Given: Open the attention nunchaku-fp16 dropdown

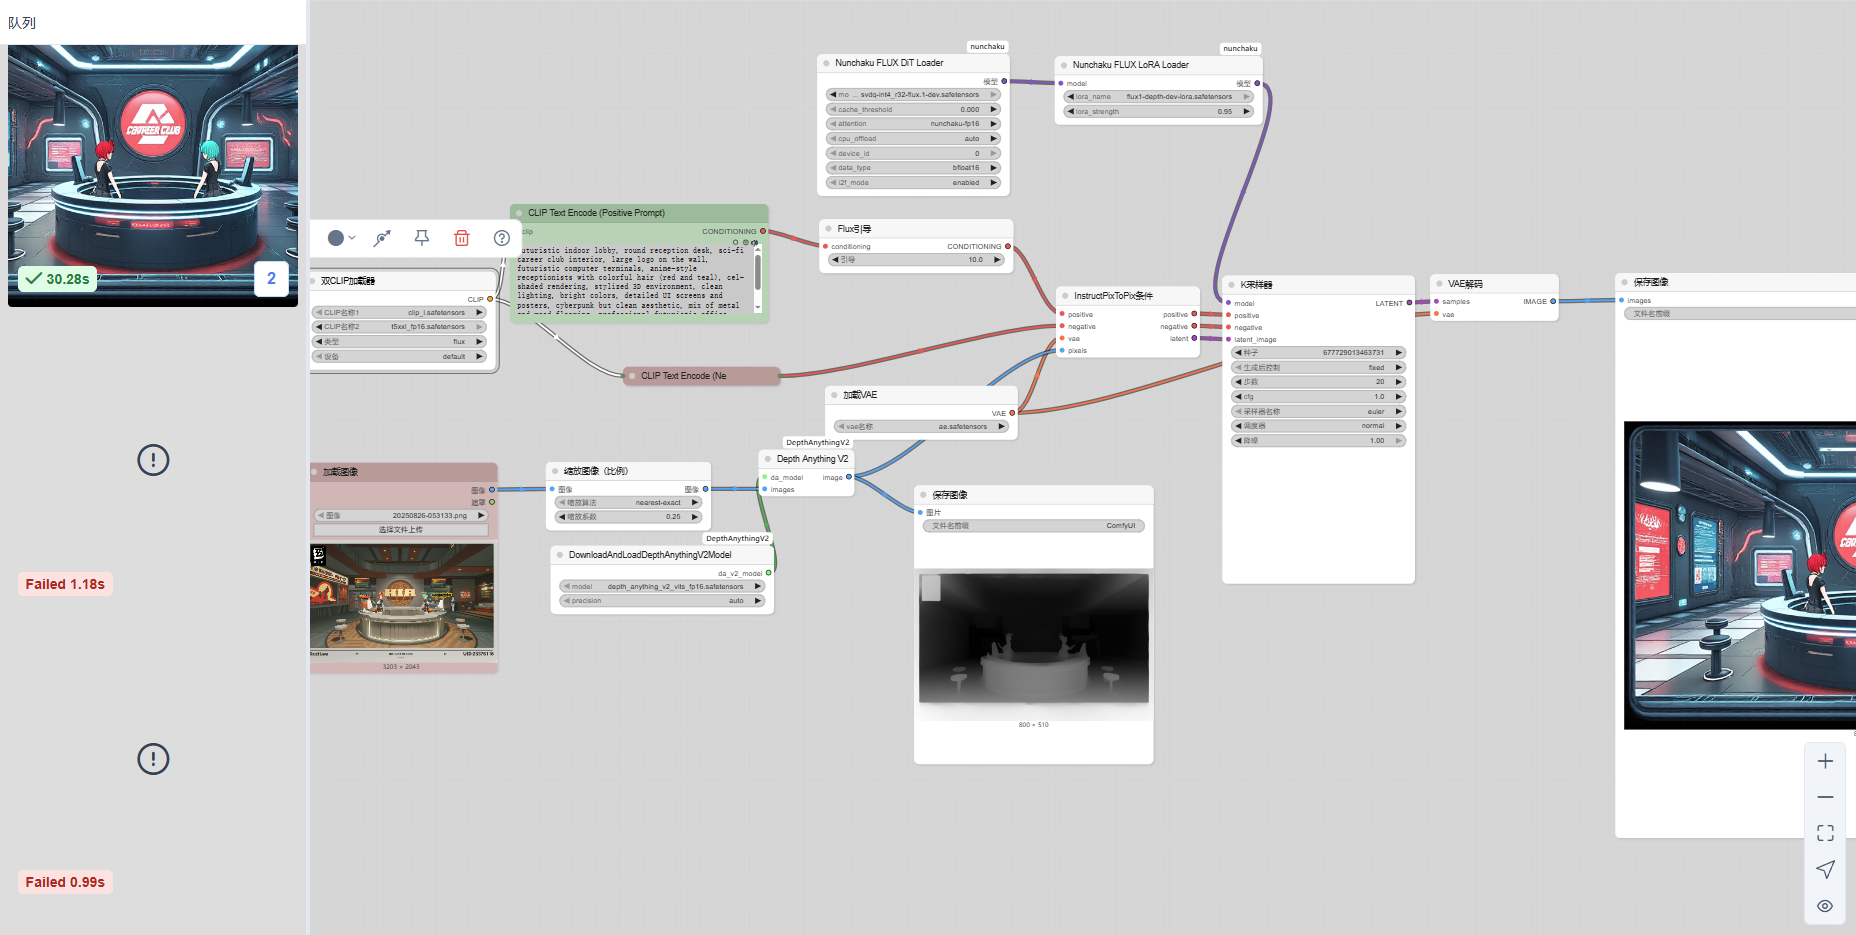Looking at the screenshot, I should tap(912, 124).
